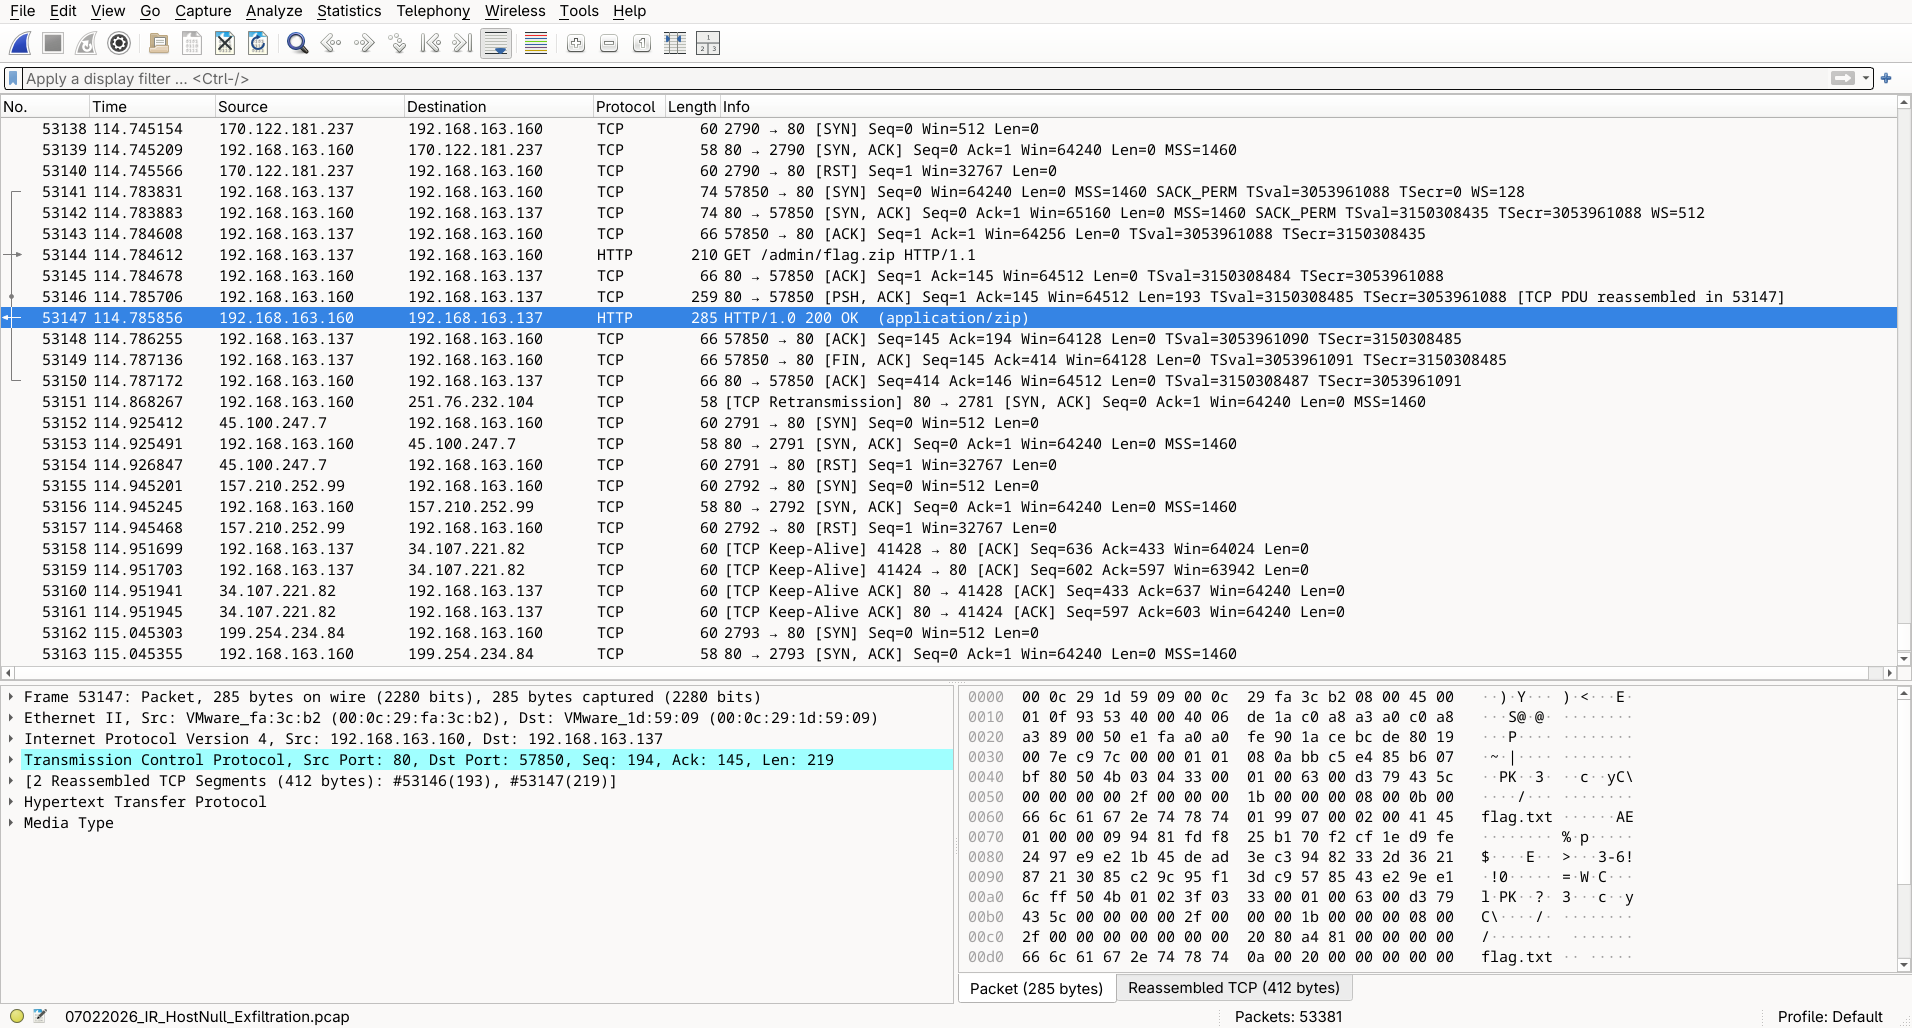Click the find packet magnifier icon

(297, 43)
